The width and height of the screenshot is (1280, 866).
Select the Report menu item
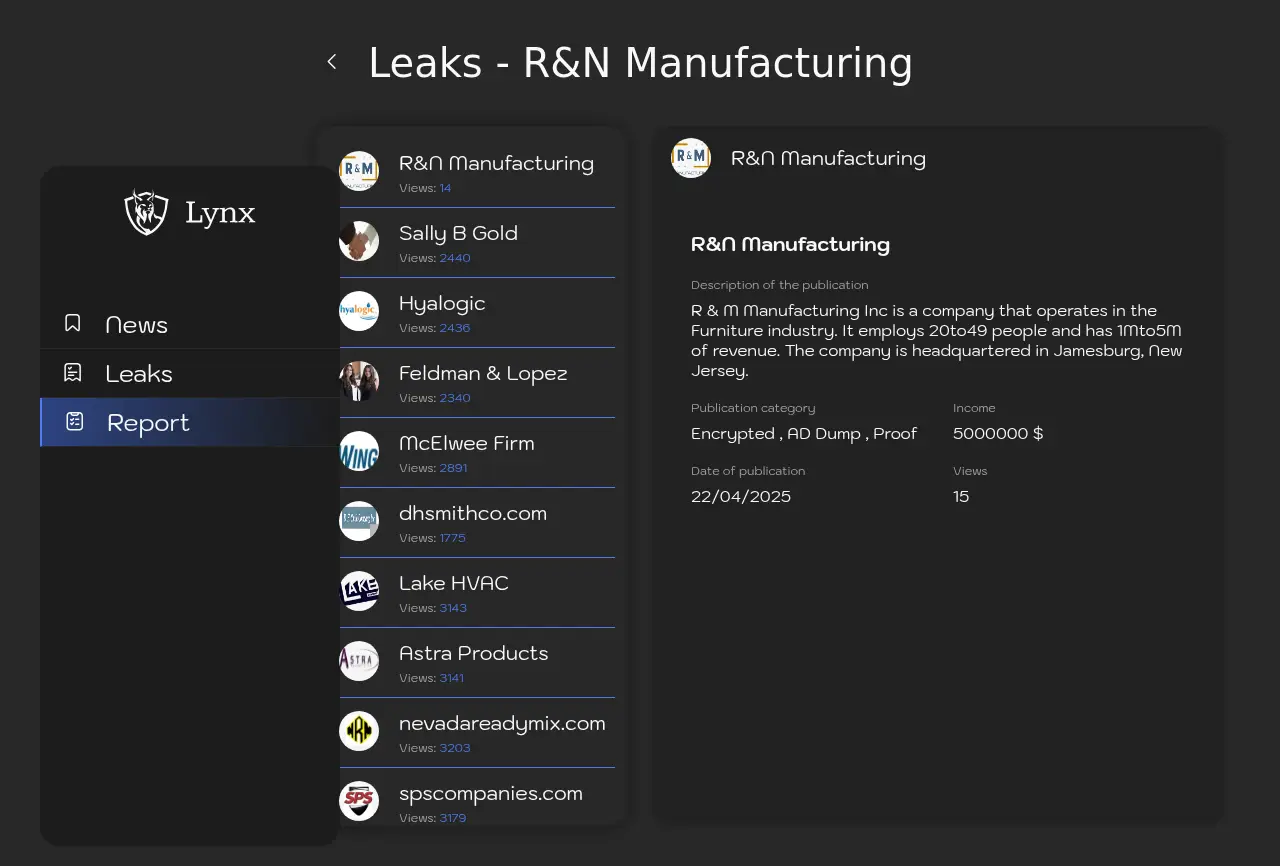(148, 423)
